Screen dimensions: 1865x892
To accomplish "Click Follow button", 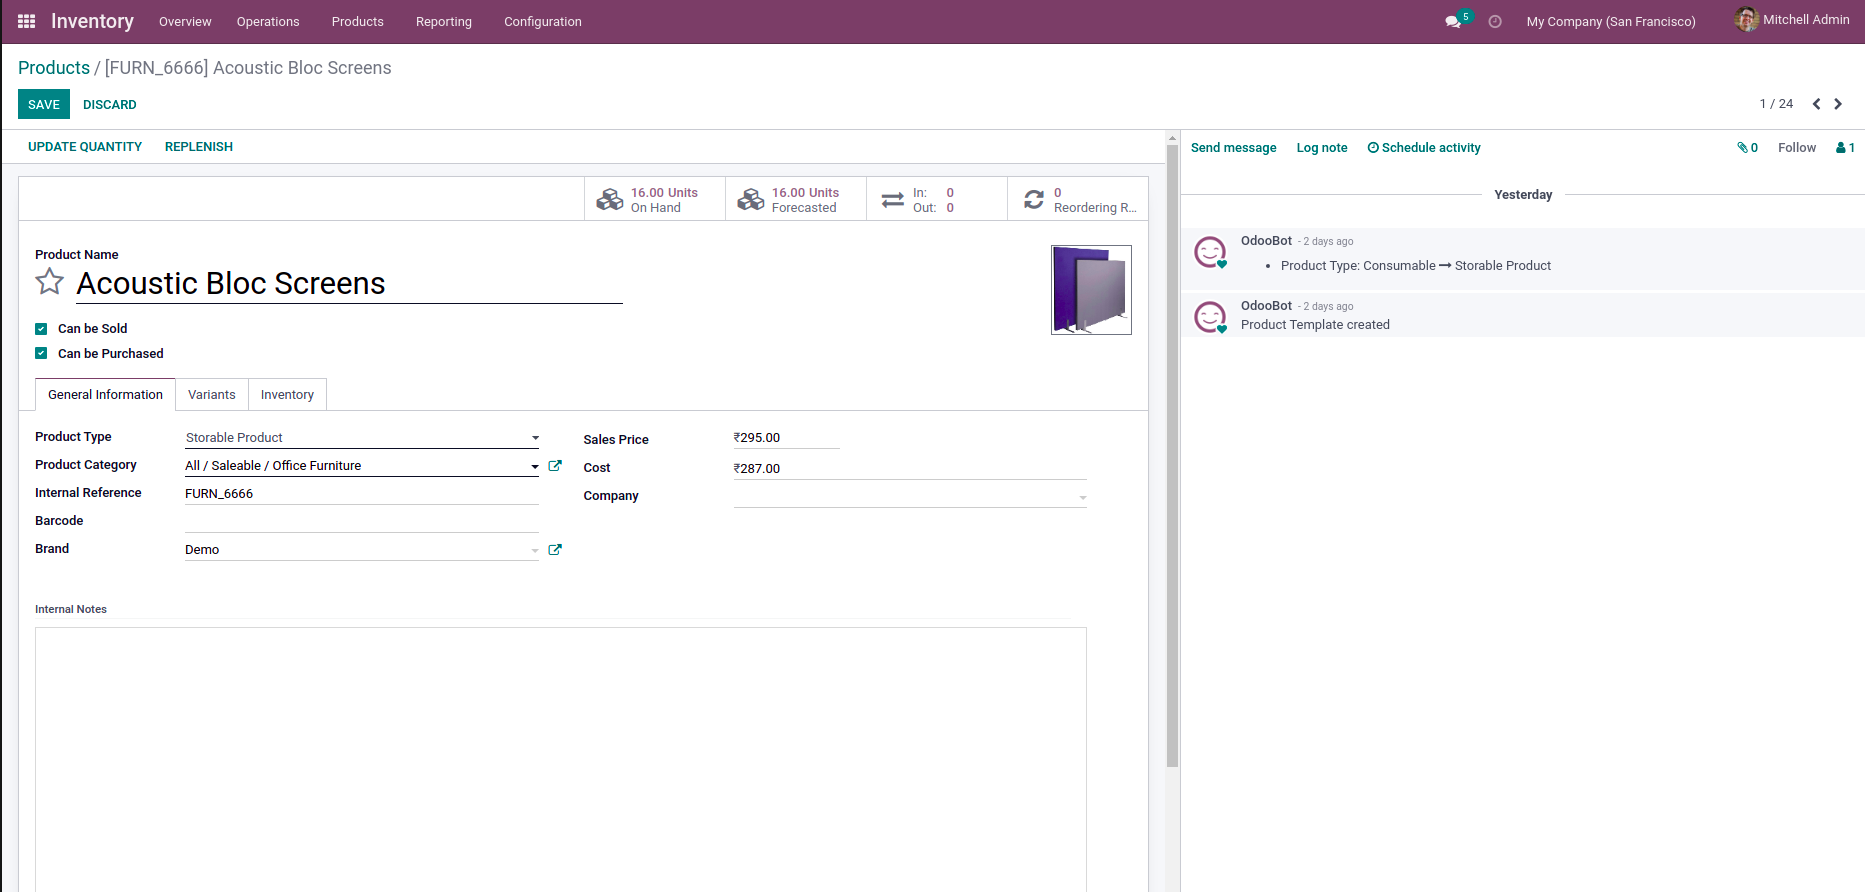I will click(x=1797, y=148).
